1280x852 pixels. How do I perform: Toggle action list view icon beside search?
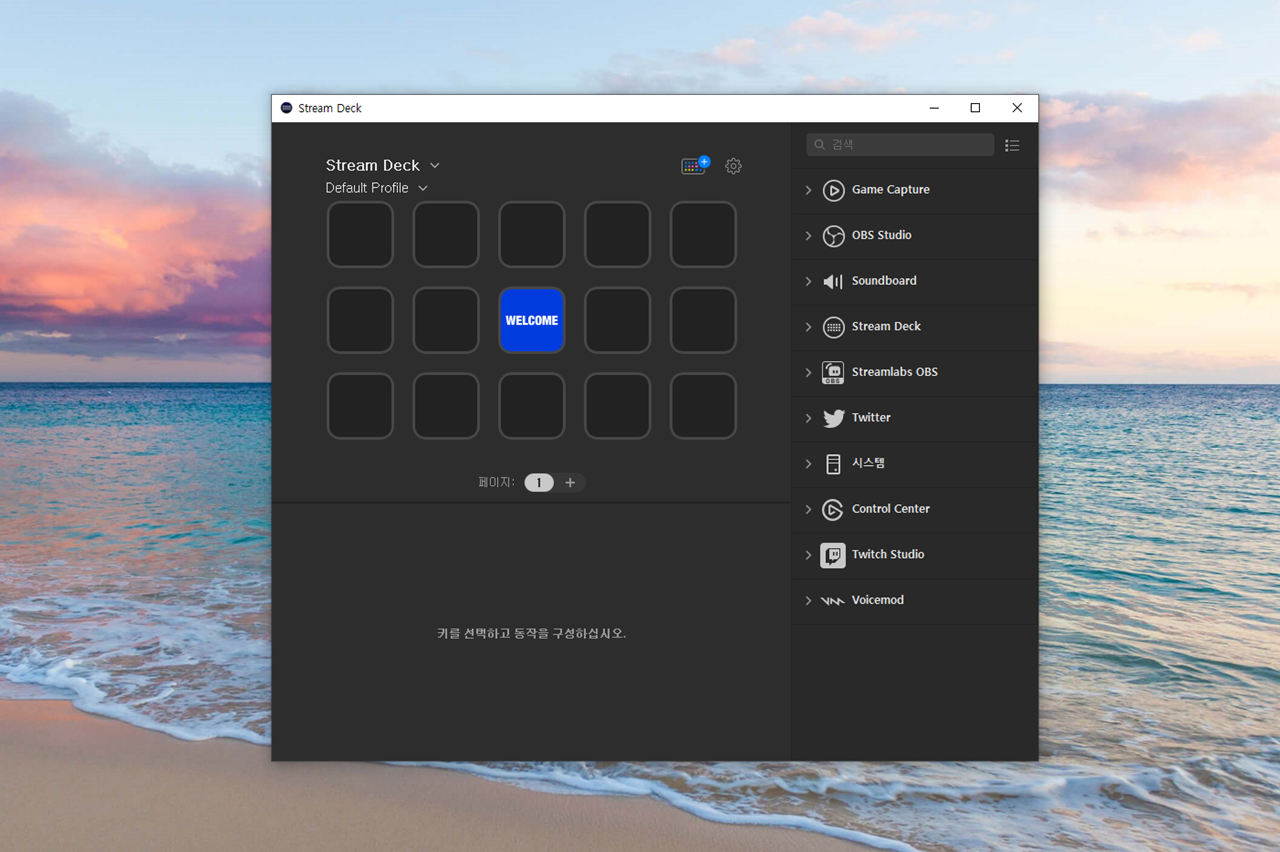point(1012,145)
